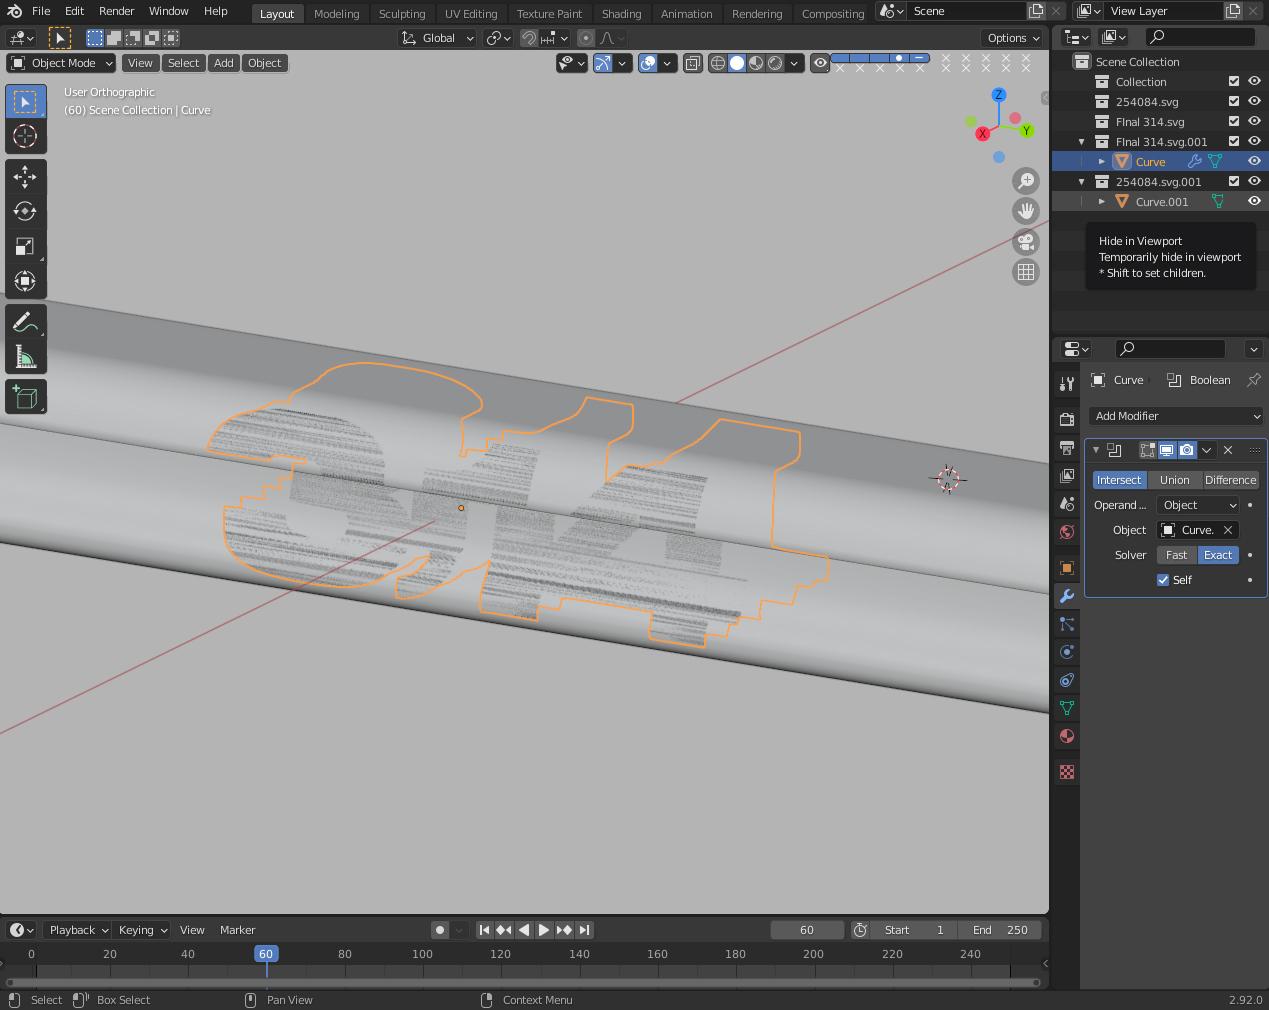The width and height of the screenshot is (1269, 1010).
Task: Uncheck the 254084.svg collection checkbox
Action: (x=1234, y=101)
